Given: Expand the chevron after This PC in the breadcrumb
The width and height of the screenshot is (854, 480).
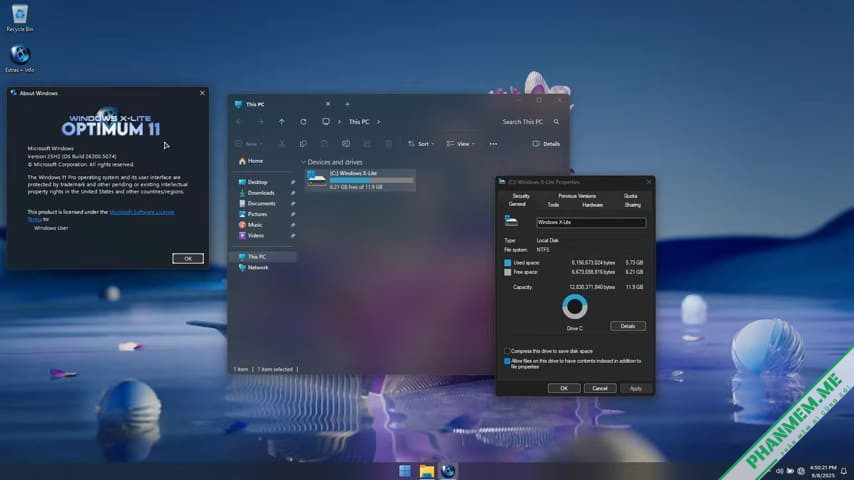Looking at the screenshot, I should tap(379, 122).
